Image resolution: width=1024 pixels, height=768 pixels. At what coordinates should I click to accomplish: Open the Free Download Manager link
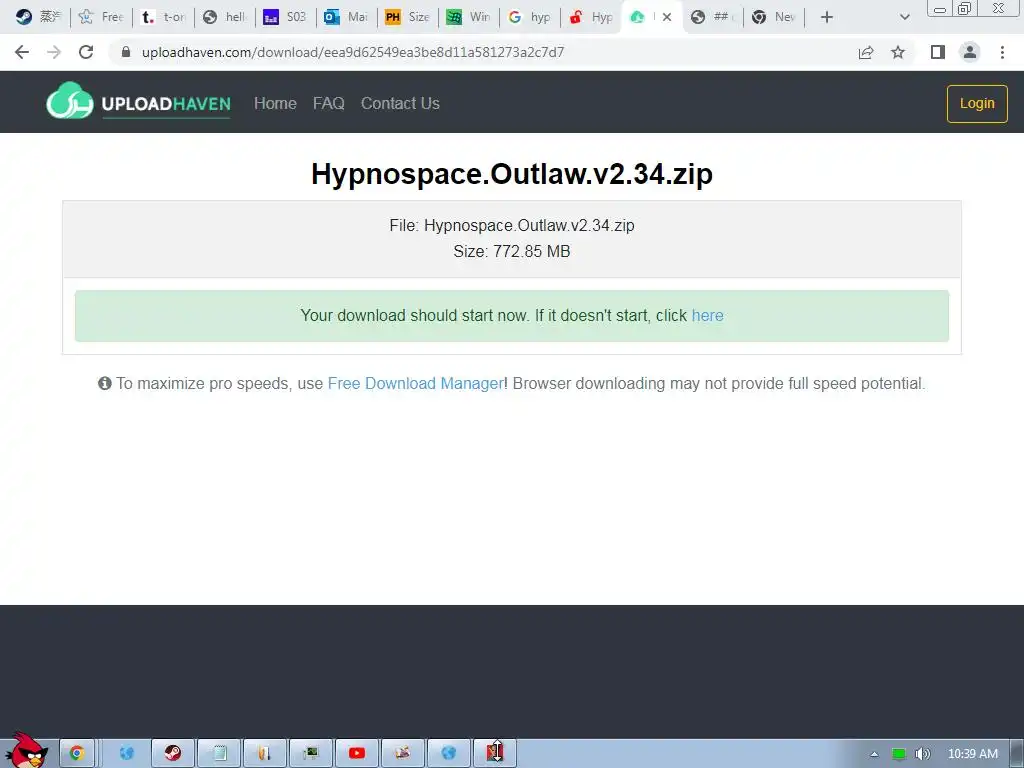(415, 383)
